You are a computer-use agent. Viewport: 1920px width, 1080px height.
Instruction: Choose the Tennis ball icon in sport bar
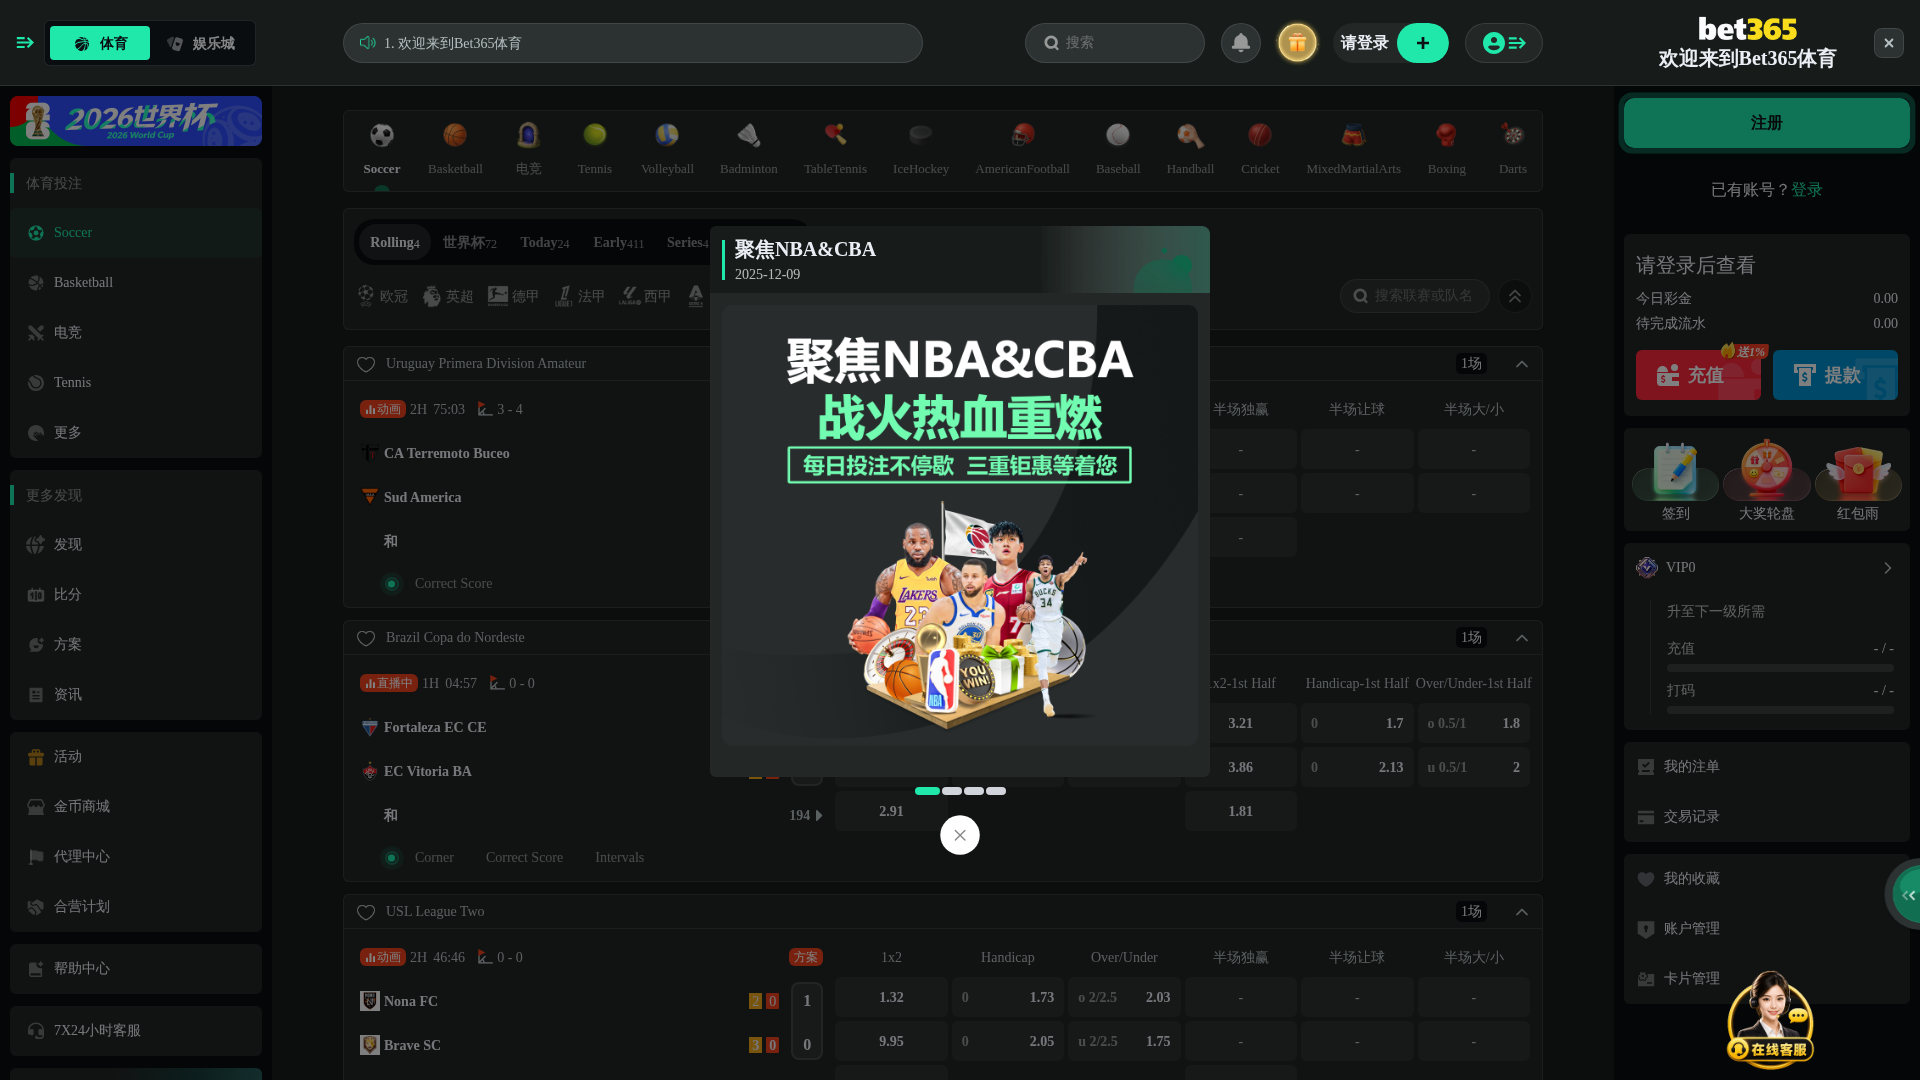[x=595, y=135]
